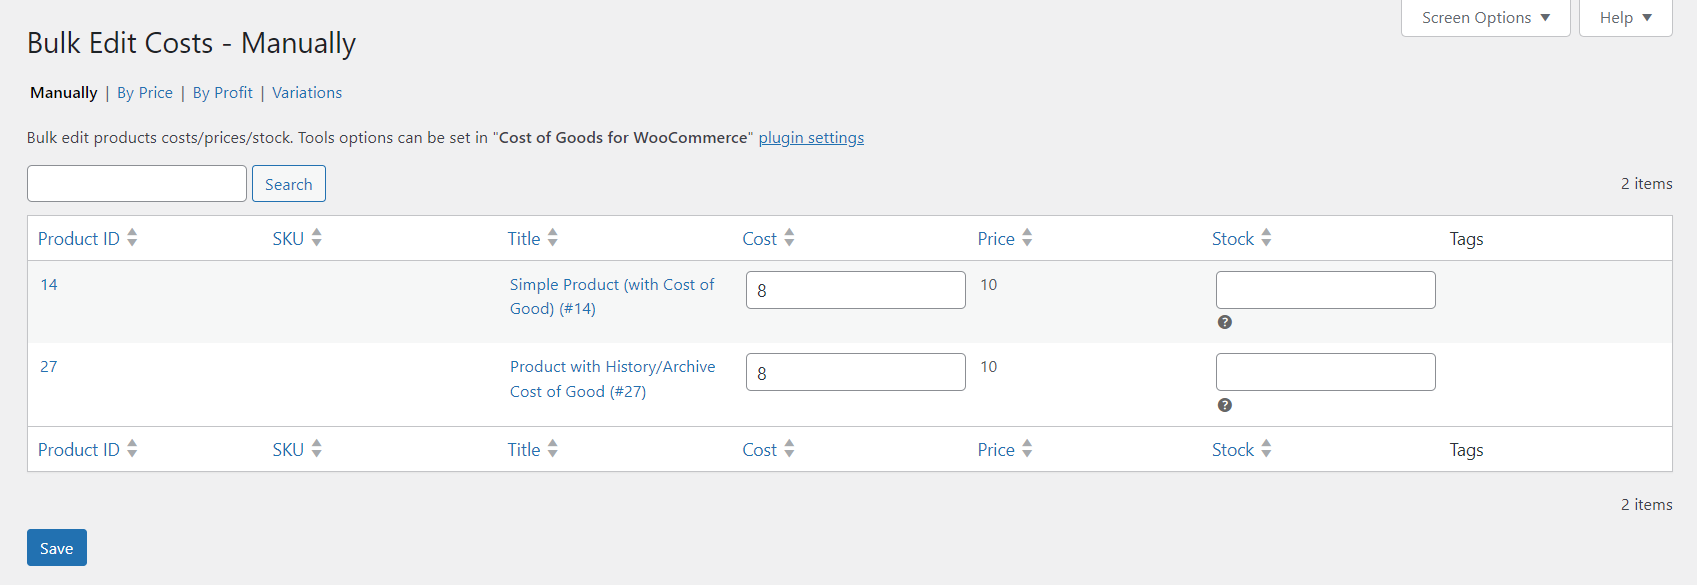
Task: Expand the Screen Options panel
Action: pos(1485,18)
